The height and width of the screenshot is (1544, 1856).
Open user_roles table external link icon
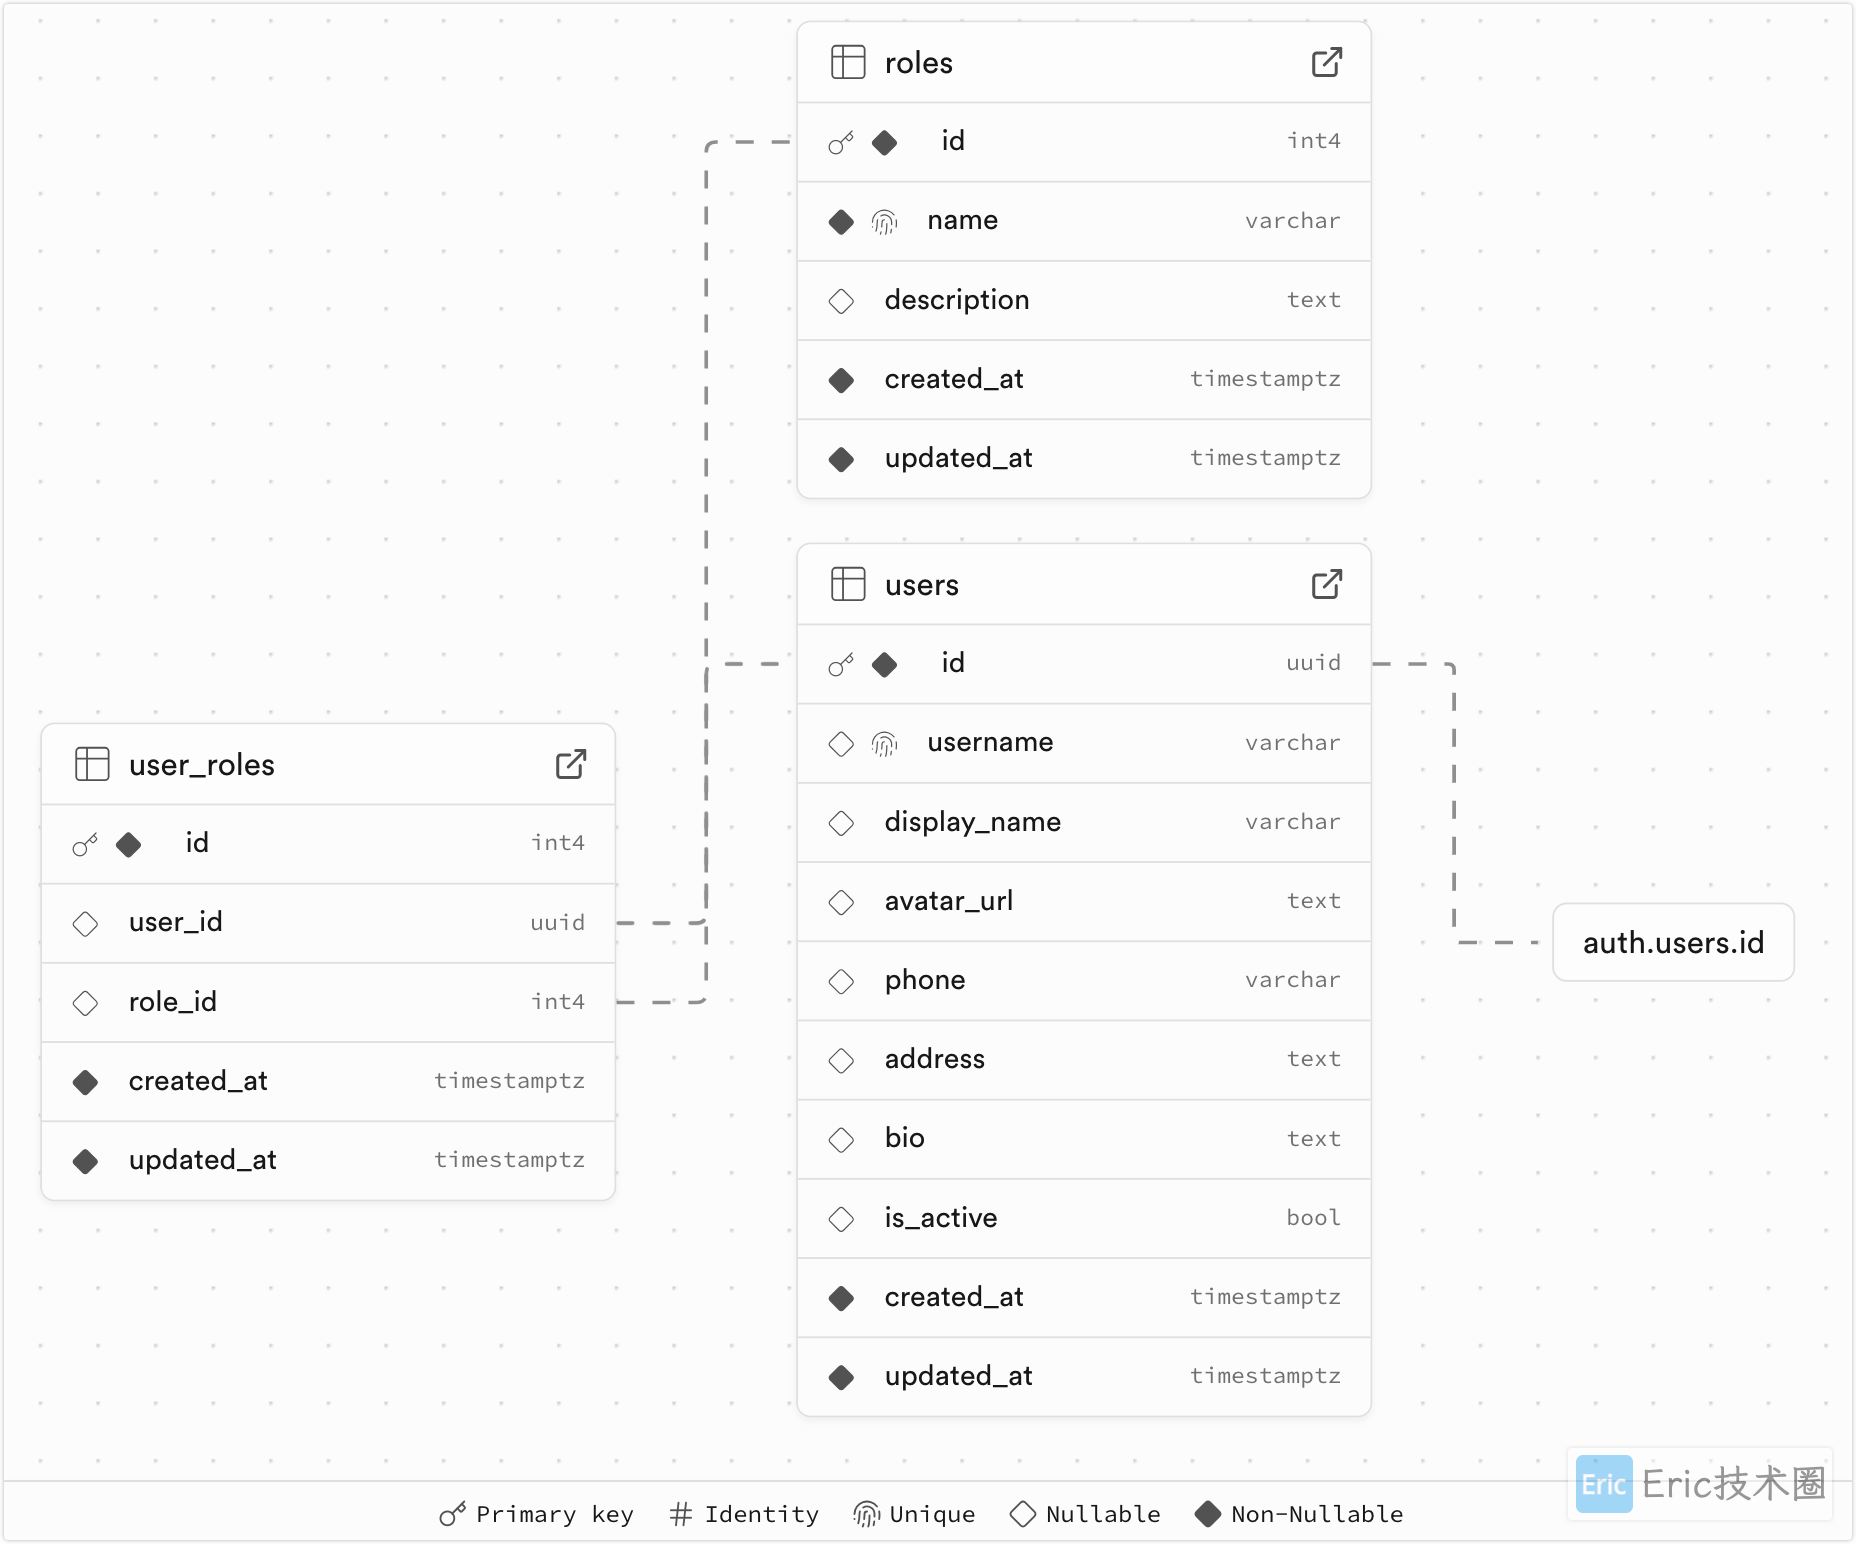coord(570,764)
